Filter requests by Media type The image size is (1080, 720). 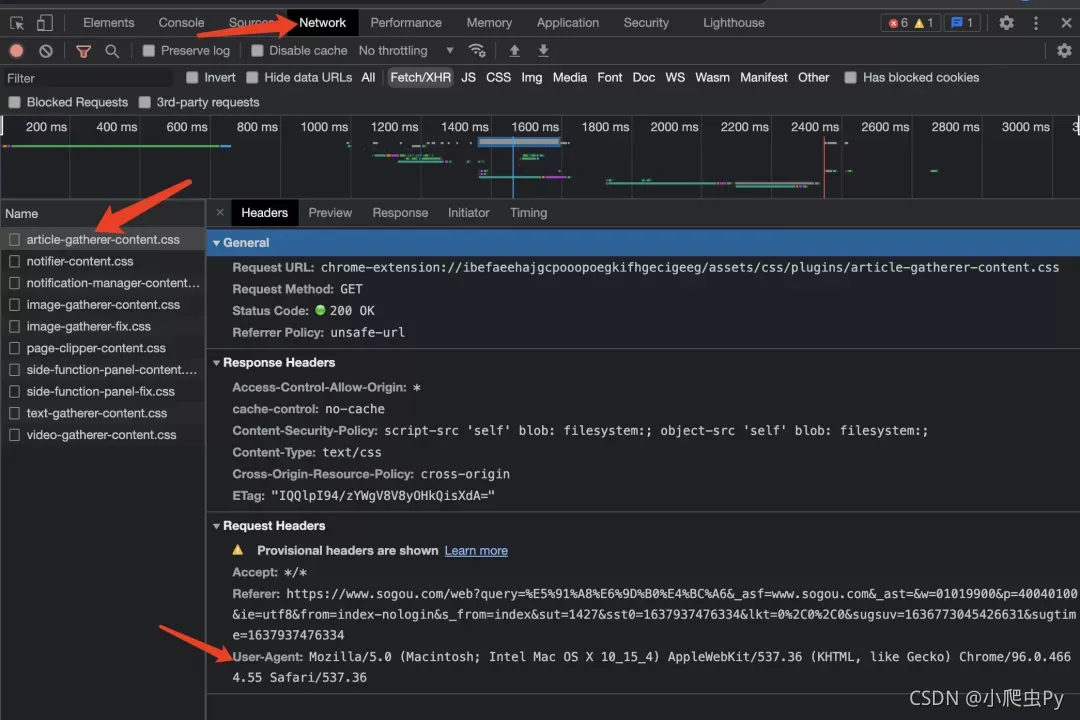[x=570, y=77]
